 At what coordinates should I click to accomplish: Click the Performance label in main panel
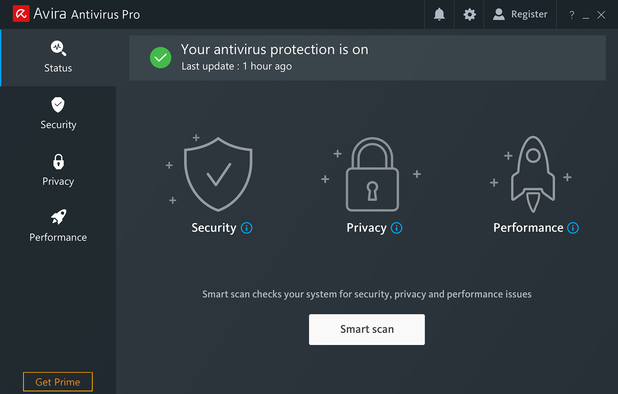coord(528,228)
